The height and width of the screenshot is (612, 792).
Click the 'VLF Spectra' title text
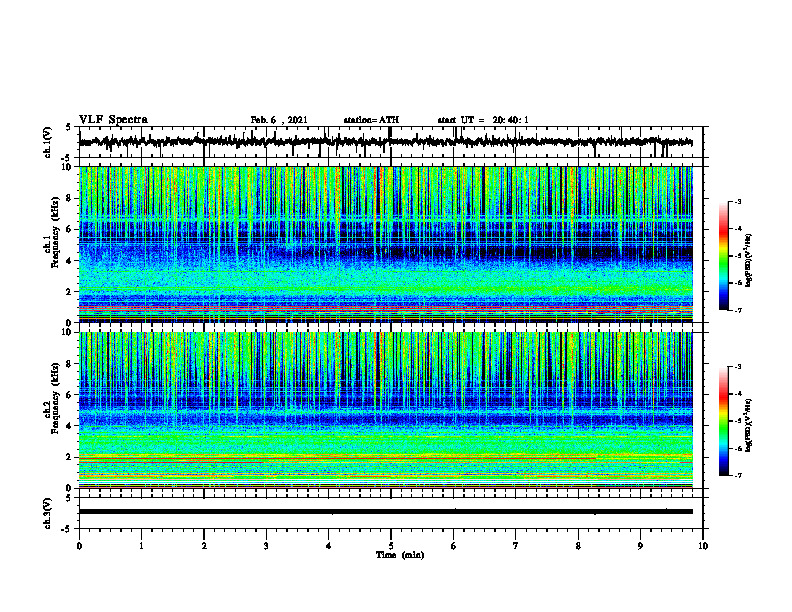113,120
